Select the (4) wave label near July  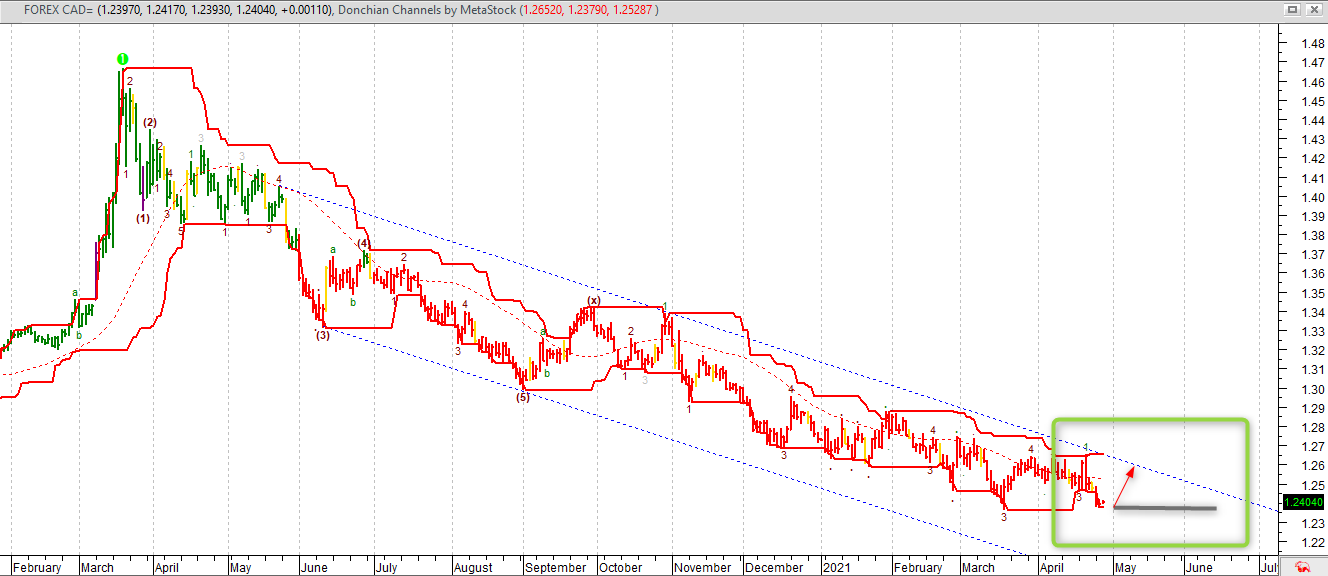pos(363,243)
